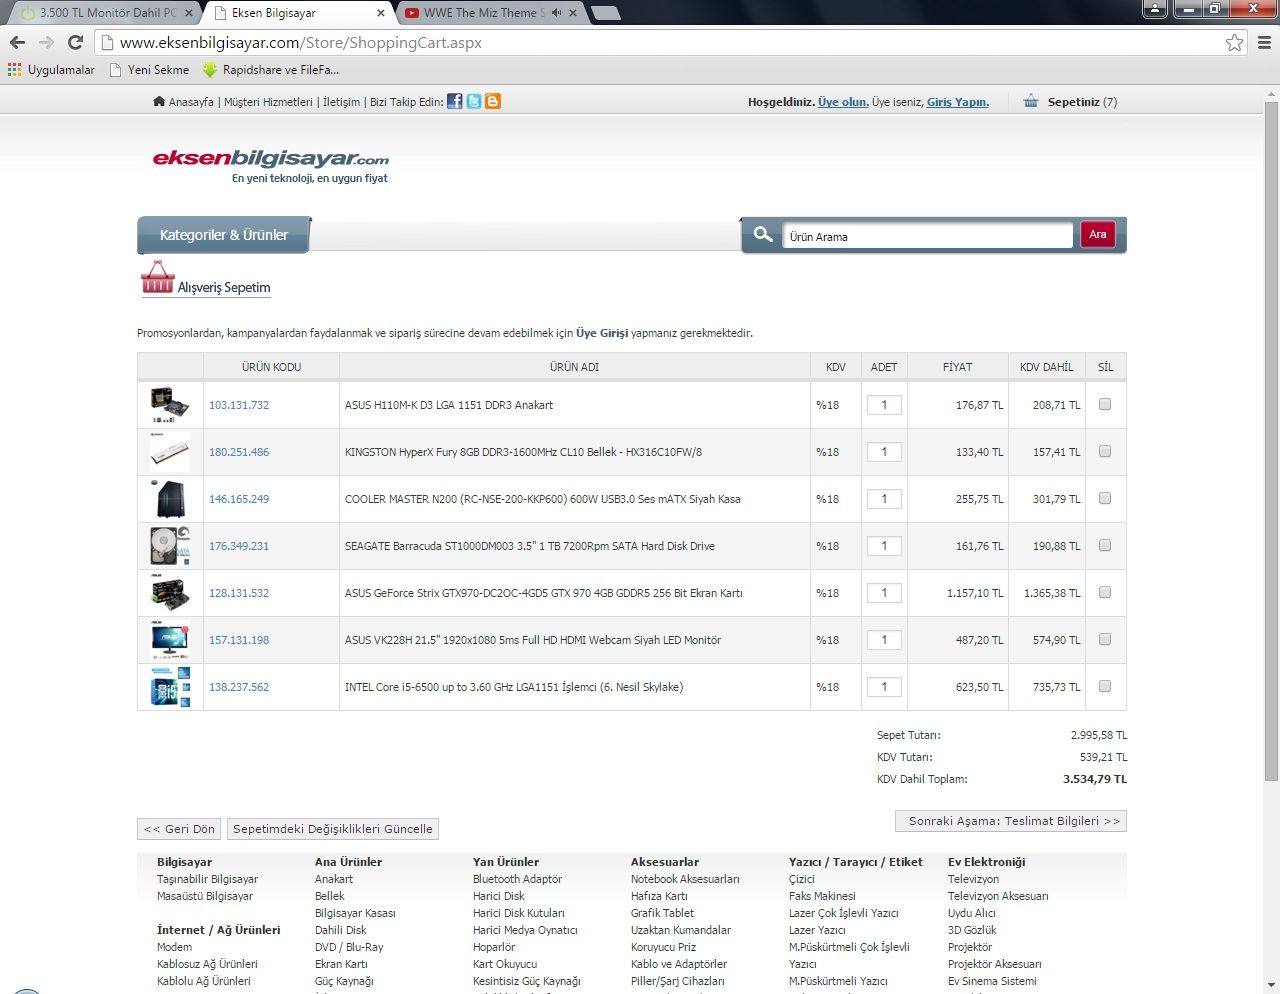This screenshot has width=1280, height=994.
Task: Go back with the browser back arrow
Action: 17,42
